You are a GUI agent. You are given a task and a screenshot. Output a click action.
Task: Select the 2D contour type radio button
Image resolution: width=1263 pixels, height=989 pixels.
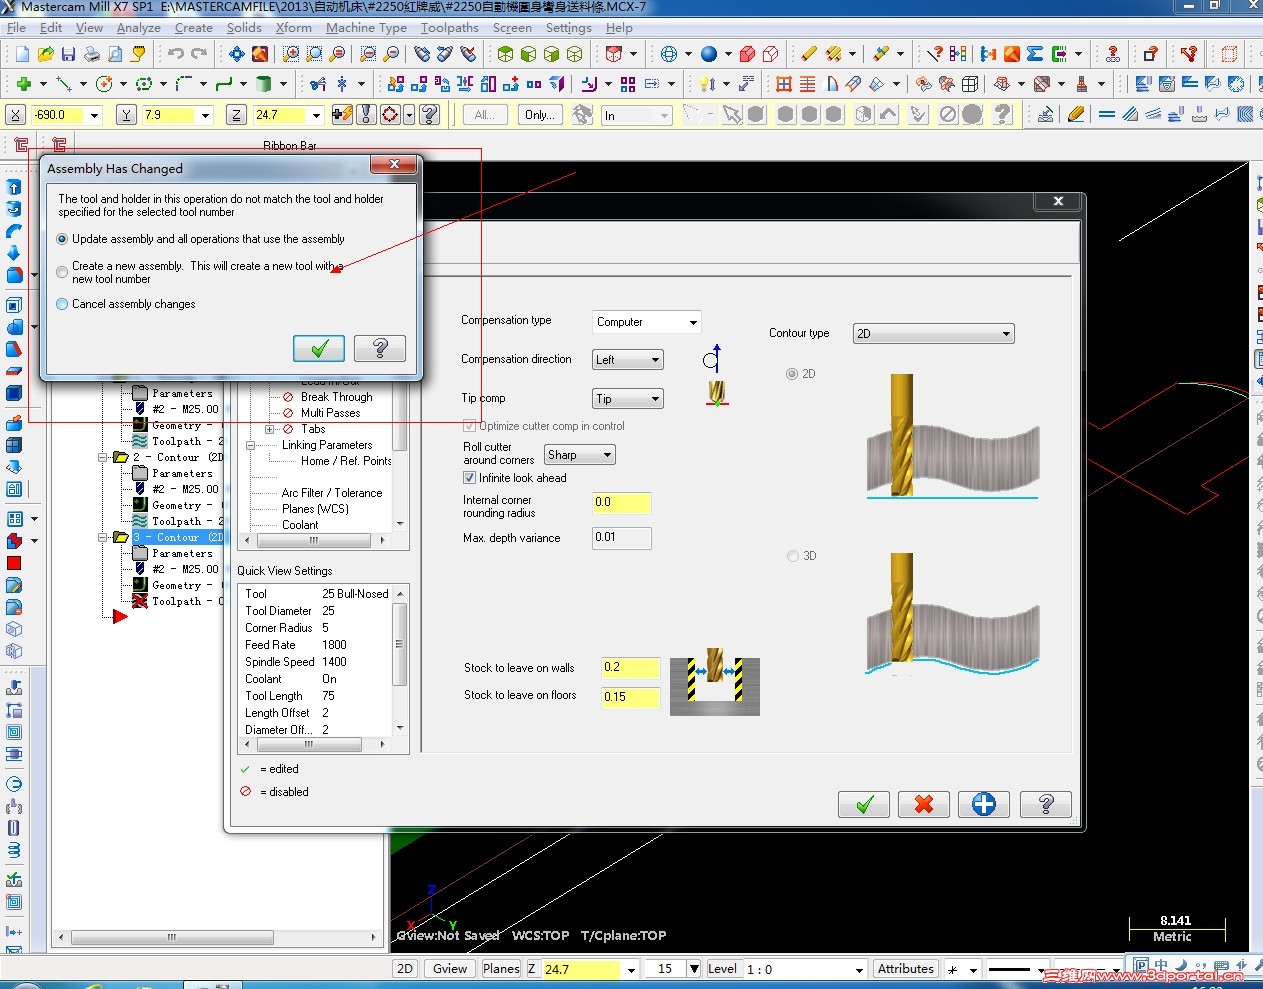click(792, 374)
